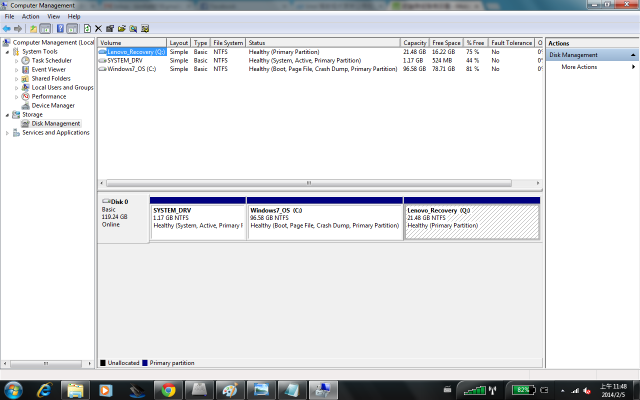The height and width of the screenshot is (400, 640).
Task: Select Performance in the tree
Action: pos(49,96)
